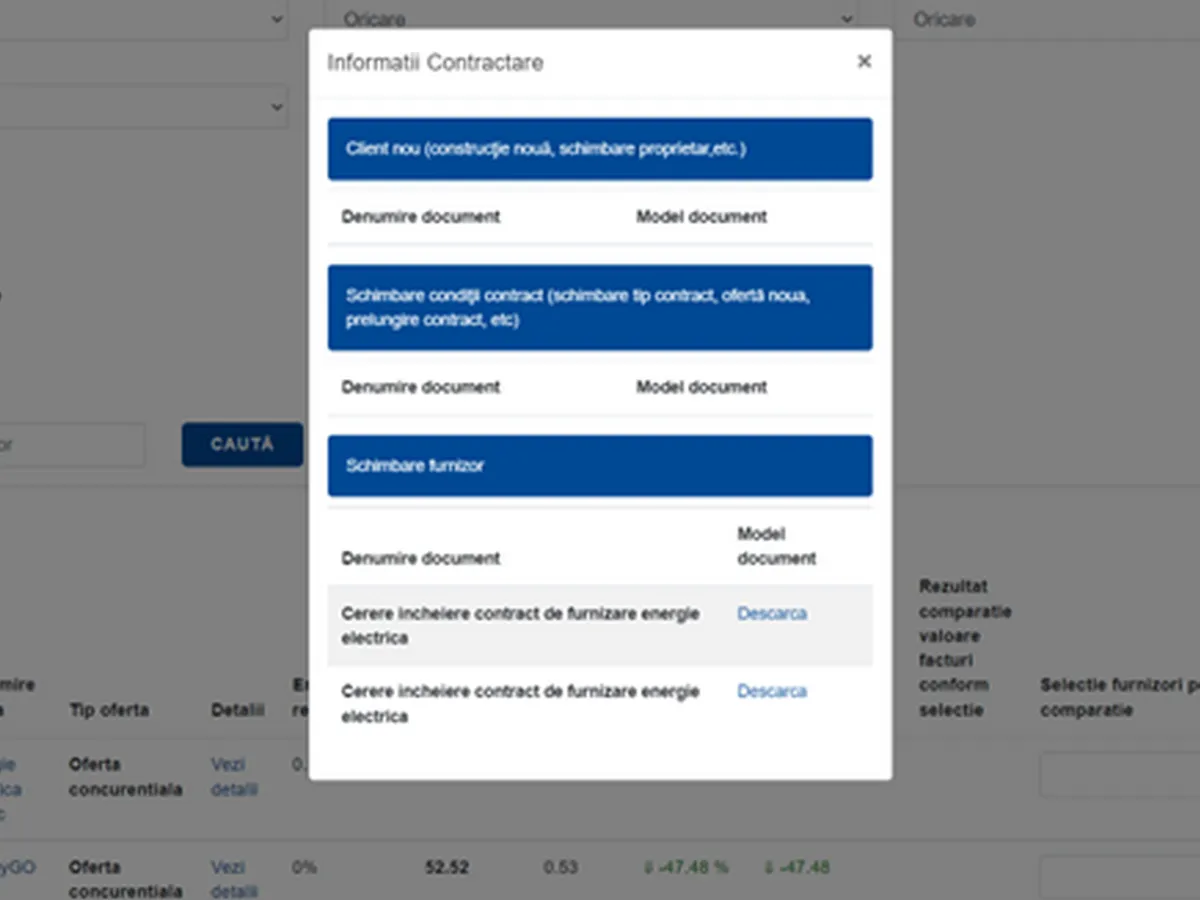Image resolution: width=1200 pixels, height=900 pixels.
Task: Open 'Vezi detalii' in the 0% offer row
Action: [x=234, y=879]
